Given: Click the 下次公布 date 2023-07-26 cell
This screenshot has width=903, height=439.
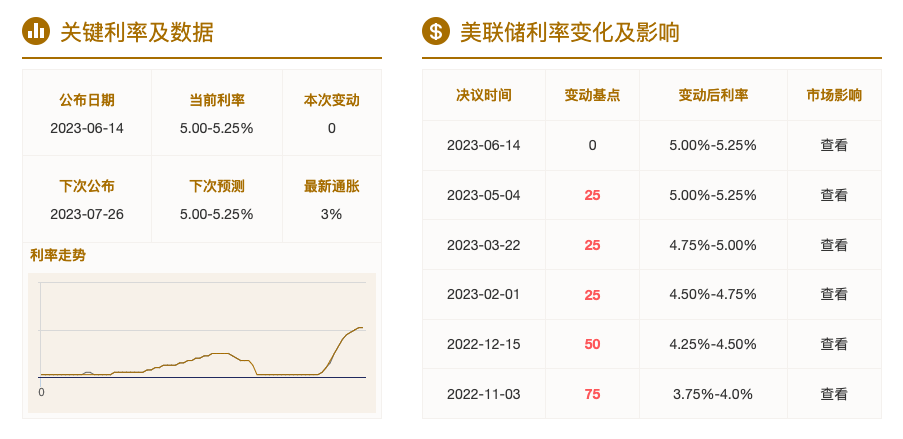Looking at the screenshot, I should (x=87, y=200).
